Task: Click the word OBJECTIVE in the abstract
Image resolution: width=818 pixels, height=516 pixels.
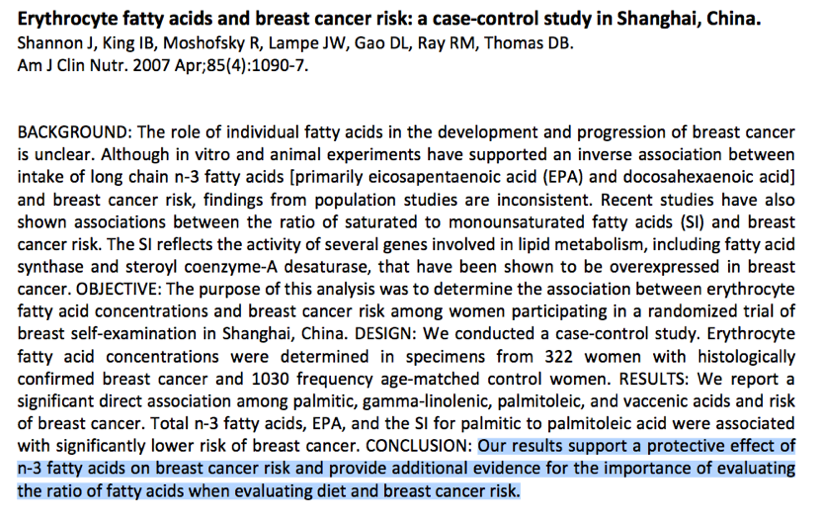Action: click(118, 289)
